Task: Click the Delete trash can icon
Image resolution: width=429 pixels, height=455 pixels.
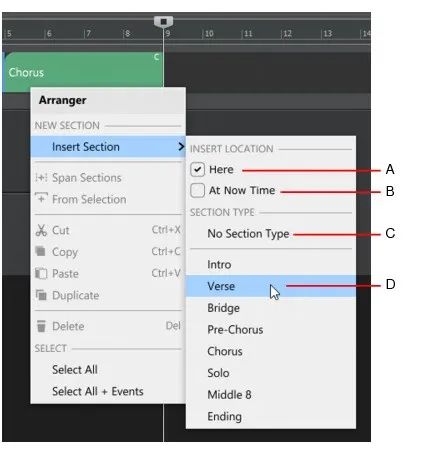Action: pyautogui.click(x=41, y=326)
